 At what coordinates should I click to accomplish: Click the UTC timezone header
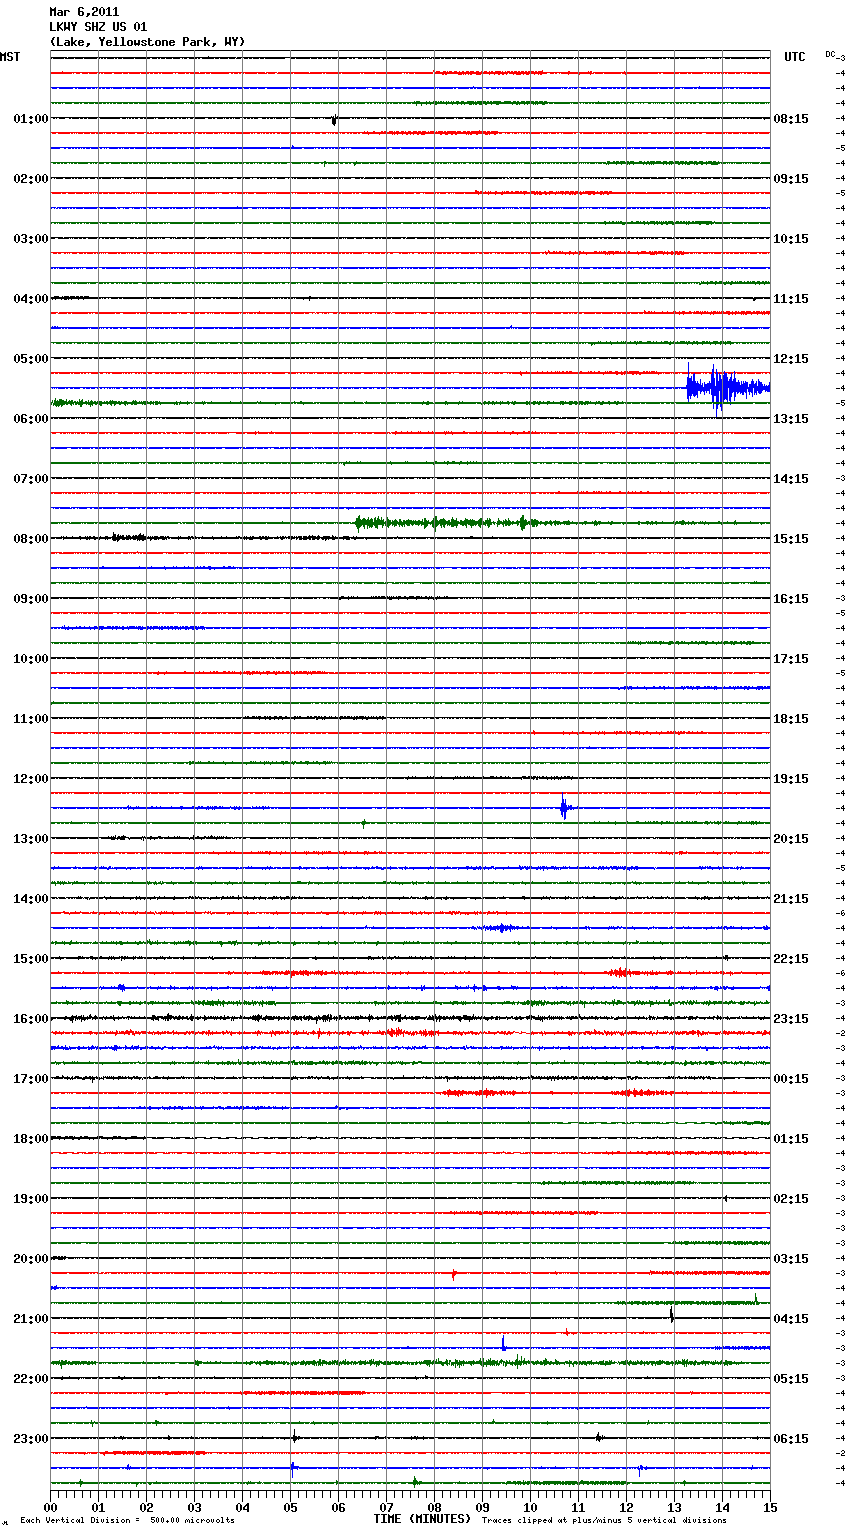pos(794,57)
